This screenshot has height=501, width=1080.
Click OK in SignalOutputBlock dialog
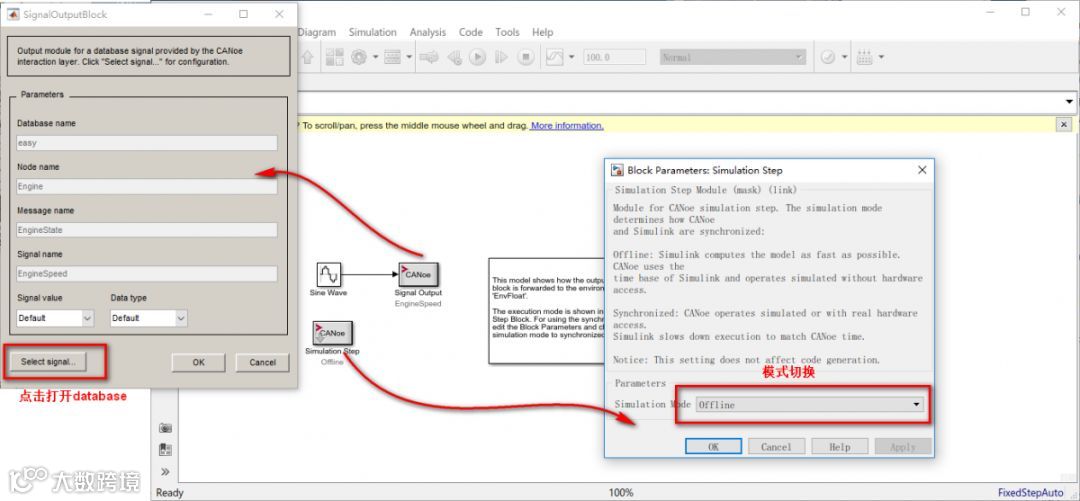pyautogui.click(x=198, y=362)
